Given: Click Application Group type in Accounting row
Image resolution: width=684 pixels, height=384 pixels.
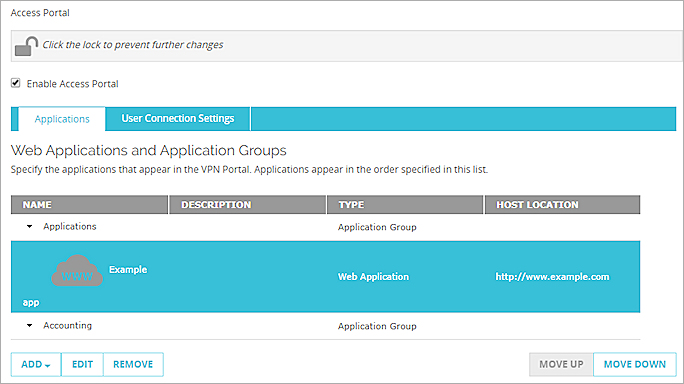Looking at the screenshot, I should [377, 326].
